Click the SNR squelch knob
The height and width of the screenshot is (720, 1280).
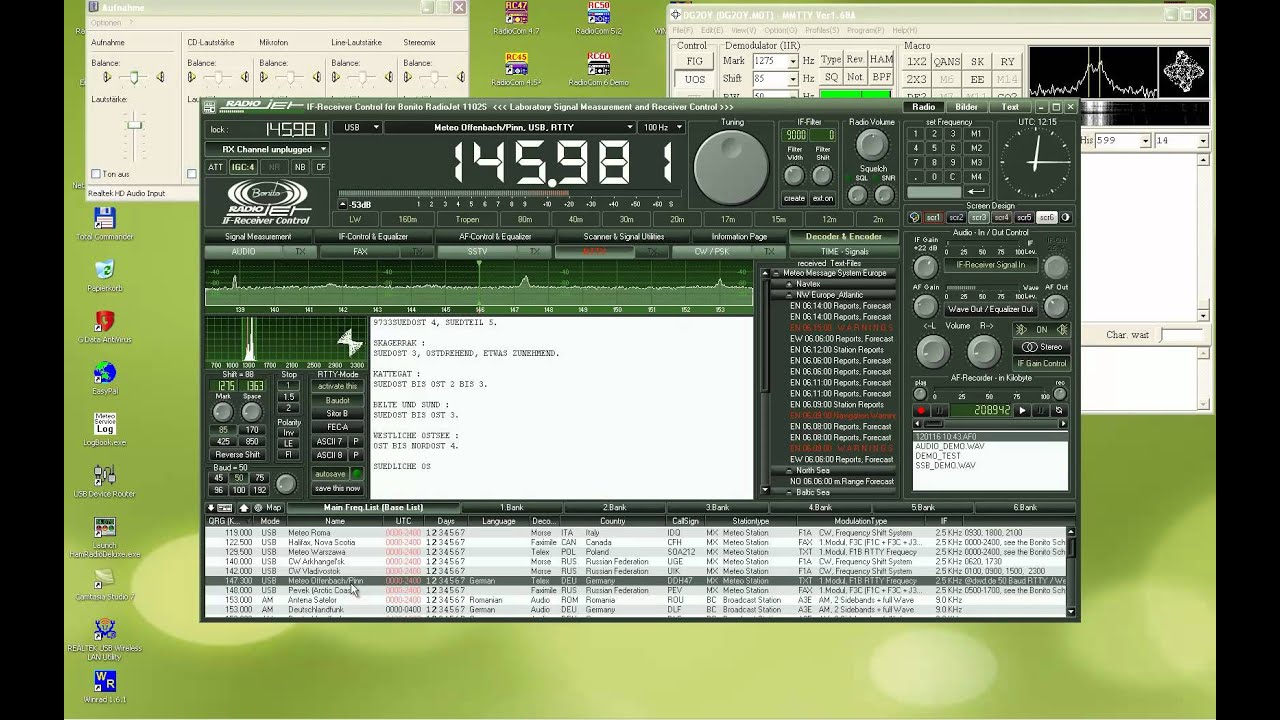[x=884, y=196]
